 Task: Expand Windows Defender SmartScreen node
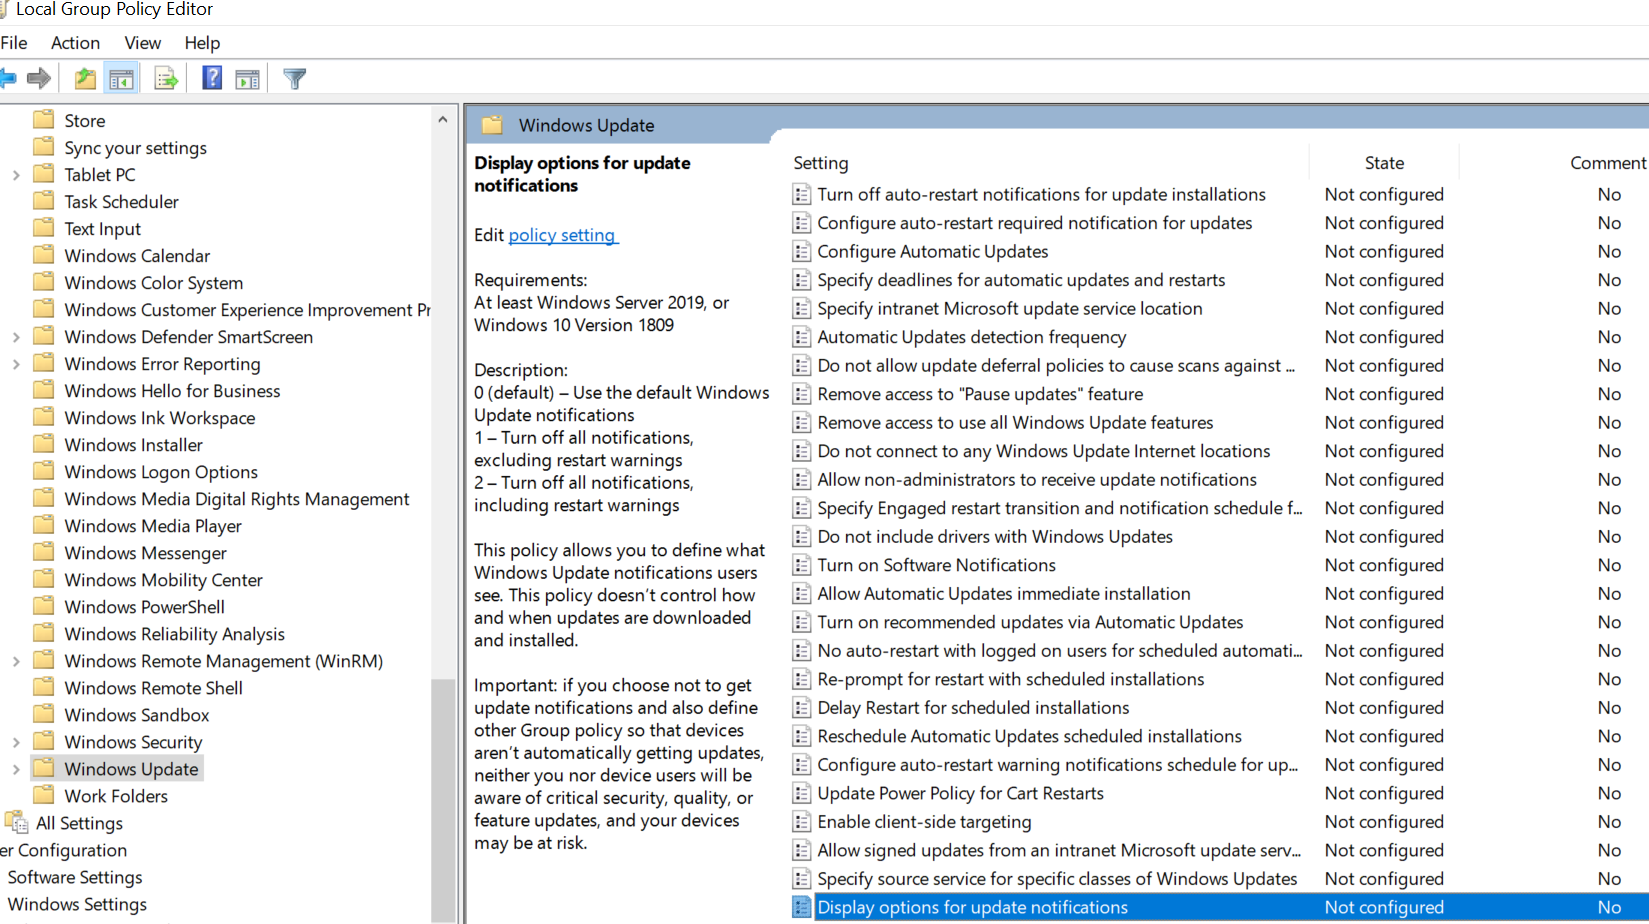(x=16, y=337)
